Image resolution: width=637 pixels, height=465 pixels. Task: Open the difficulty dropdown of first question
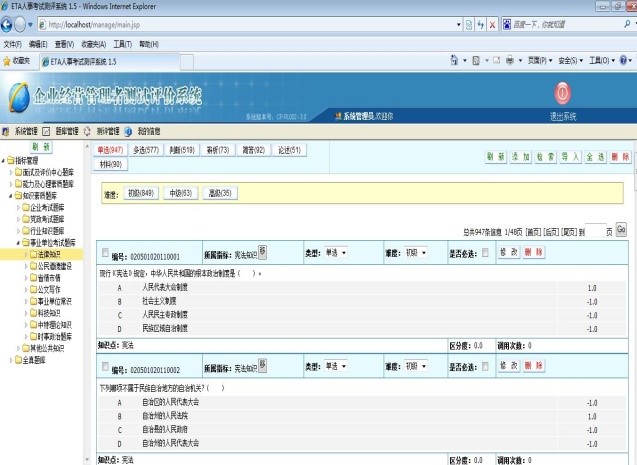pos(416,253)
